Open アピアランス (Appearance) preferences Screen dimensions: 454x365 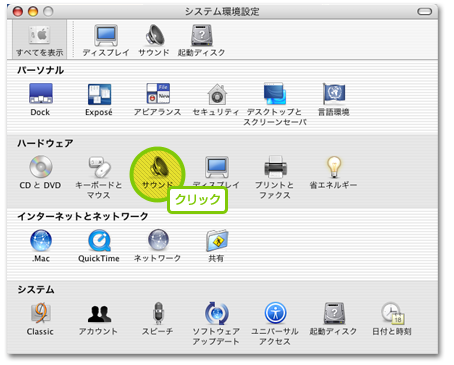[x=158, y=100]
